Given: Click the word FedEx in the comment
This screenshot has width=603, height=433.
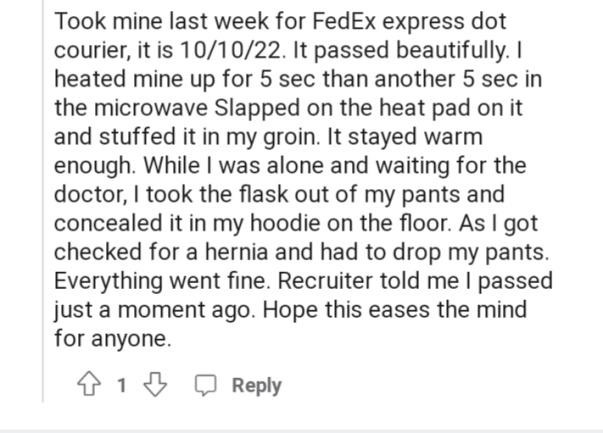Looking at the screenshot, I should click(x=343, y=21).
